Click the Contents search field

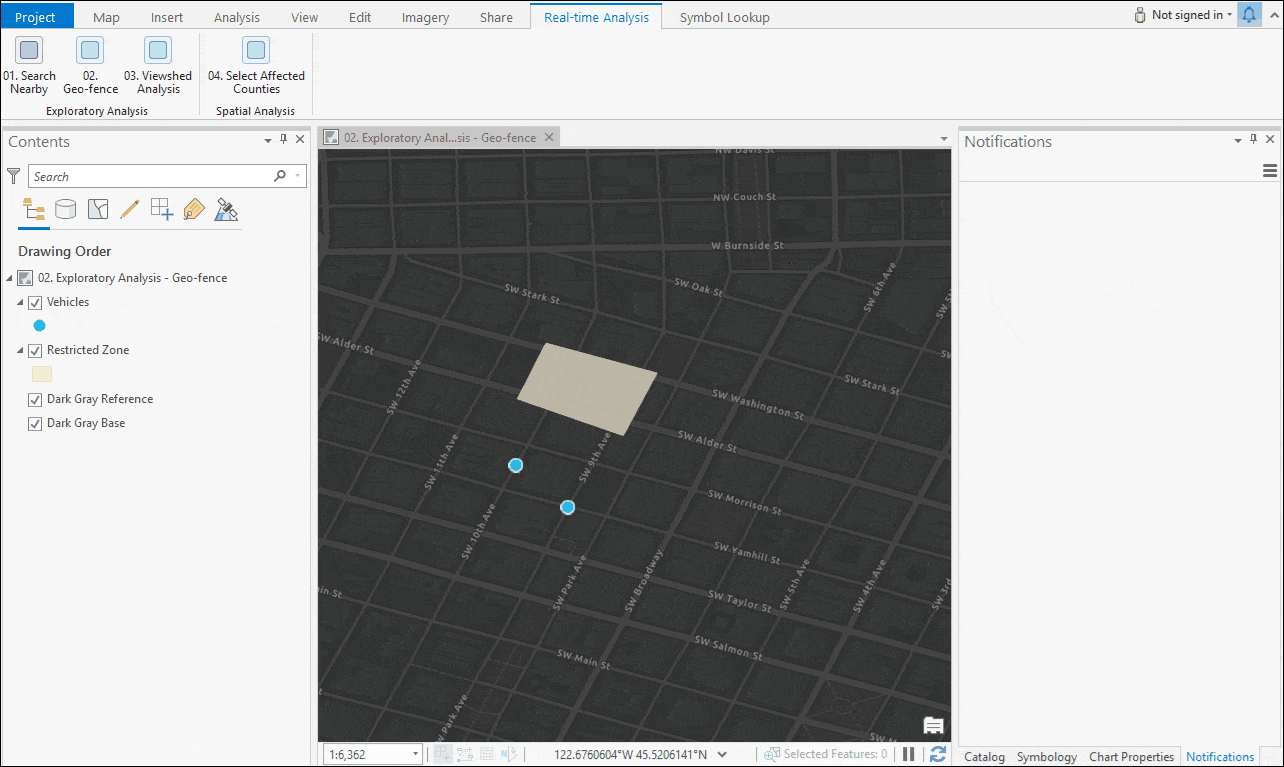coord(150,177)
